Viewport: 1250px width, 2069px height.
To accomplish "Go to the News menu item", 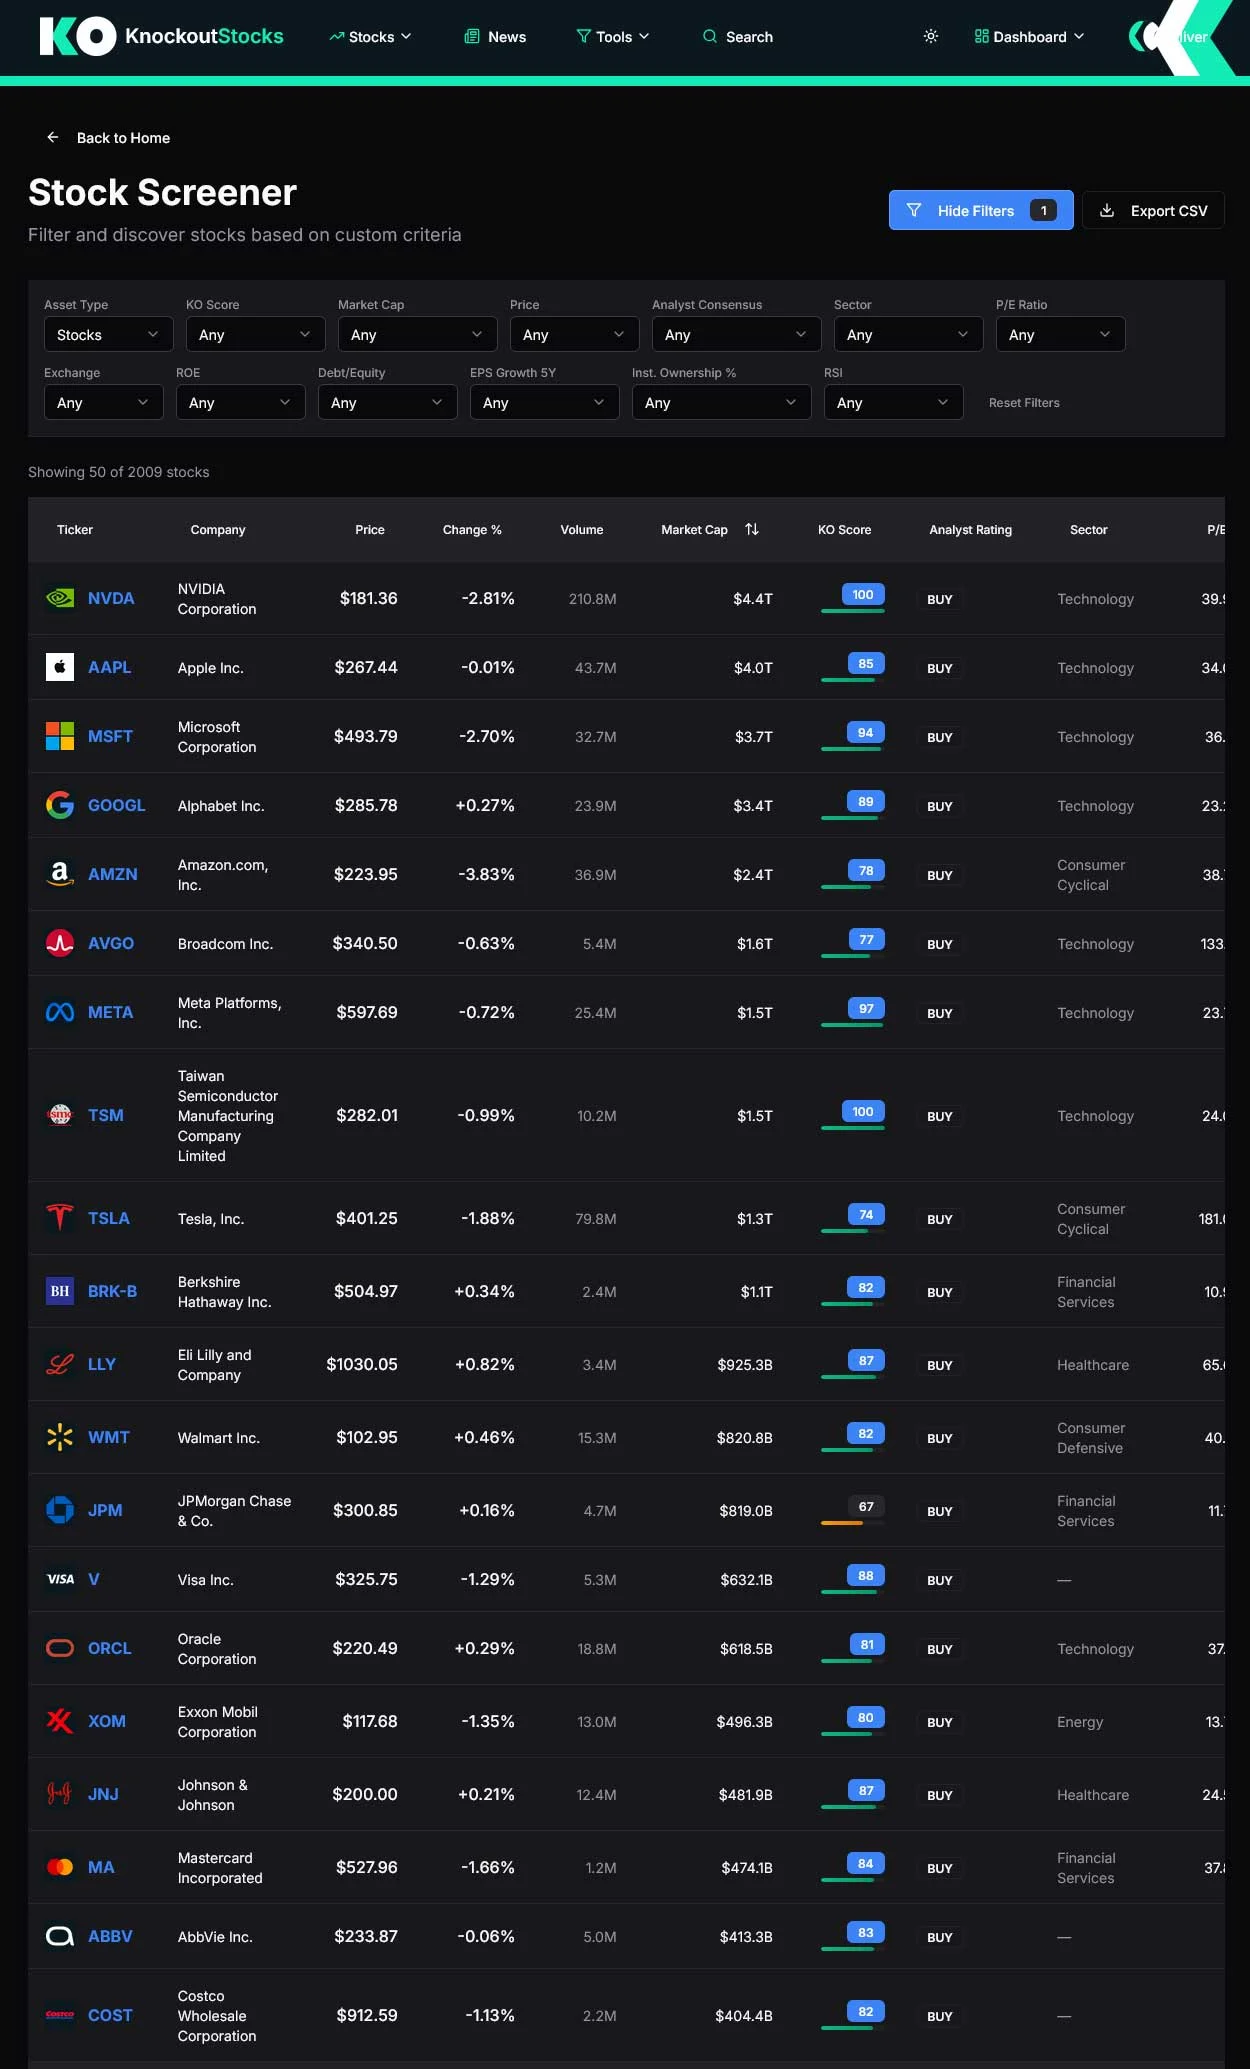I will pos(495,37).
